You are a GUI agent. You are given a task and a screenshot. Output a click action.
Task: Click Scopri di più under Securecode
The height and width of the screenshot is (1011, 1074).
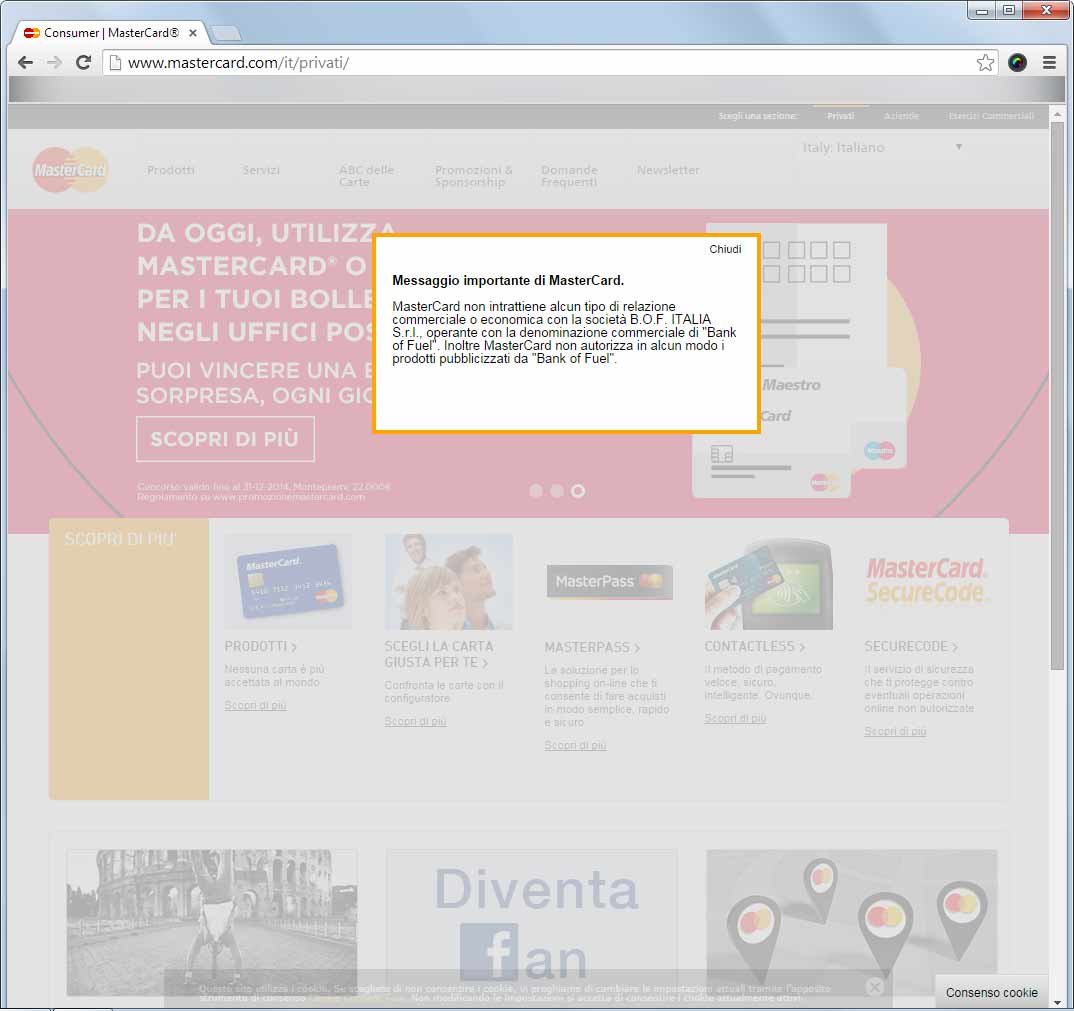[x=895, y=732]
